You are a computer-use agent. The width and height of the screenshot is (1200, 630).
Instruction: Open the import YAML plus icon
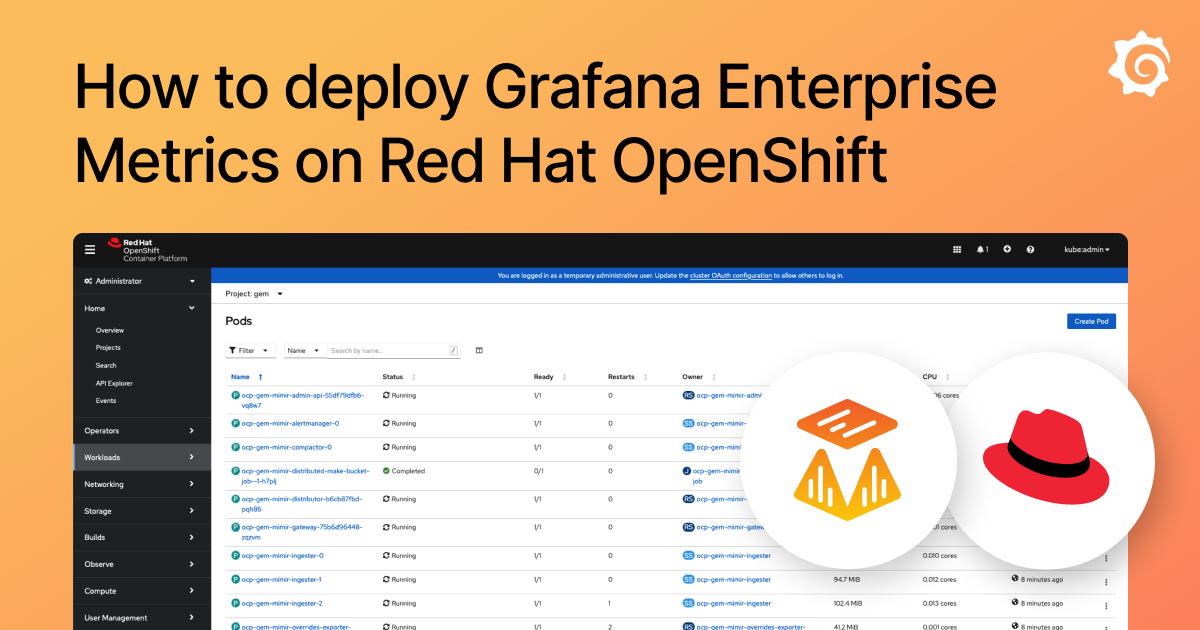tap(1008, 249)
